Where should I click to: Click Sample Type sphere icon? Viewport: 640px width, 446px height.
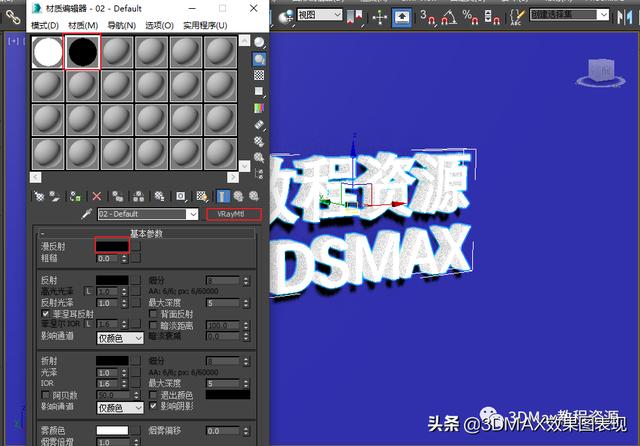point(259,42)
